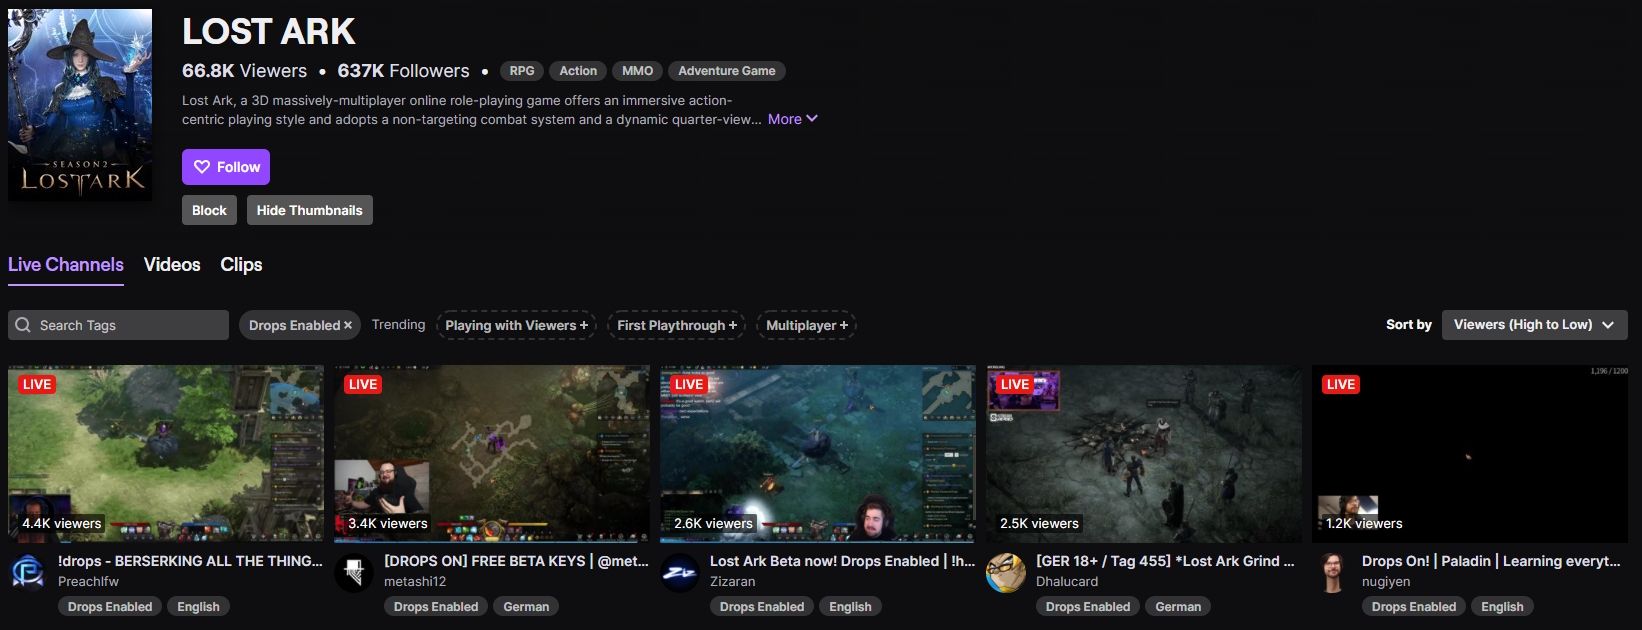The image size is (1642, 630).
Task: Click the English tag under Preachlfw
Action: point(198,607)
